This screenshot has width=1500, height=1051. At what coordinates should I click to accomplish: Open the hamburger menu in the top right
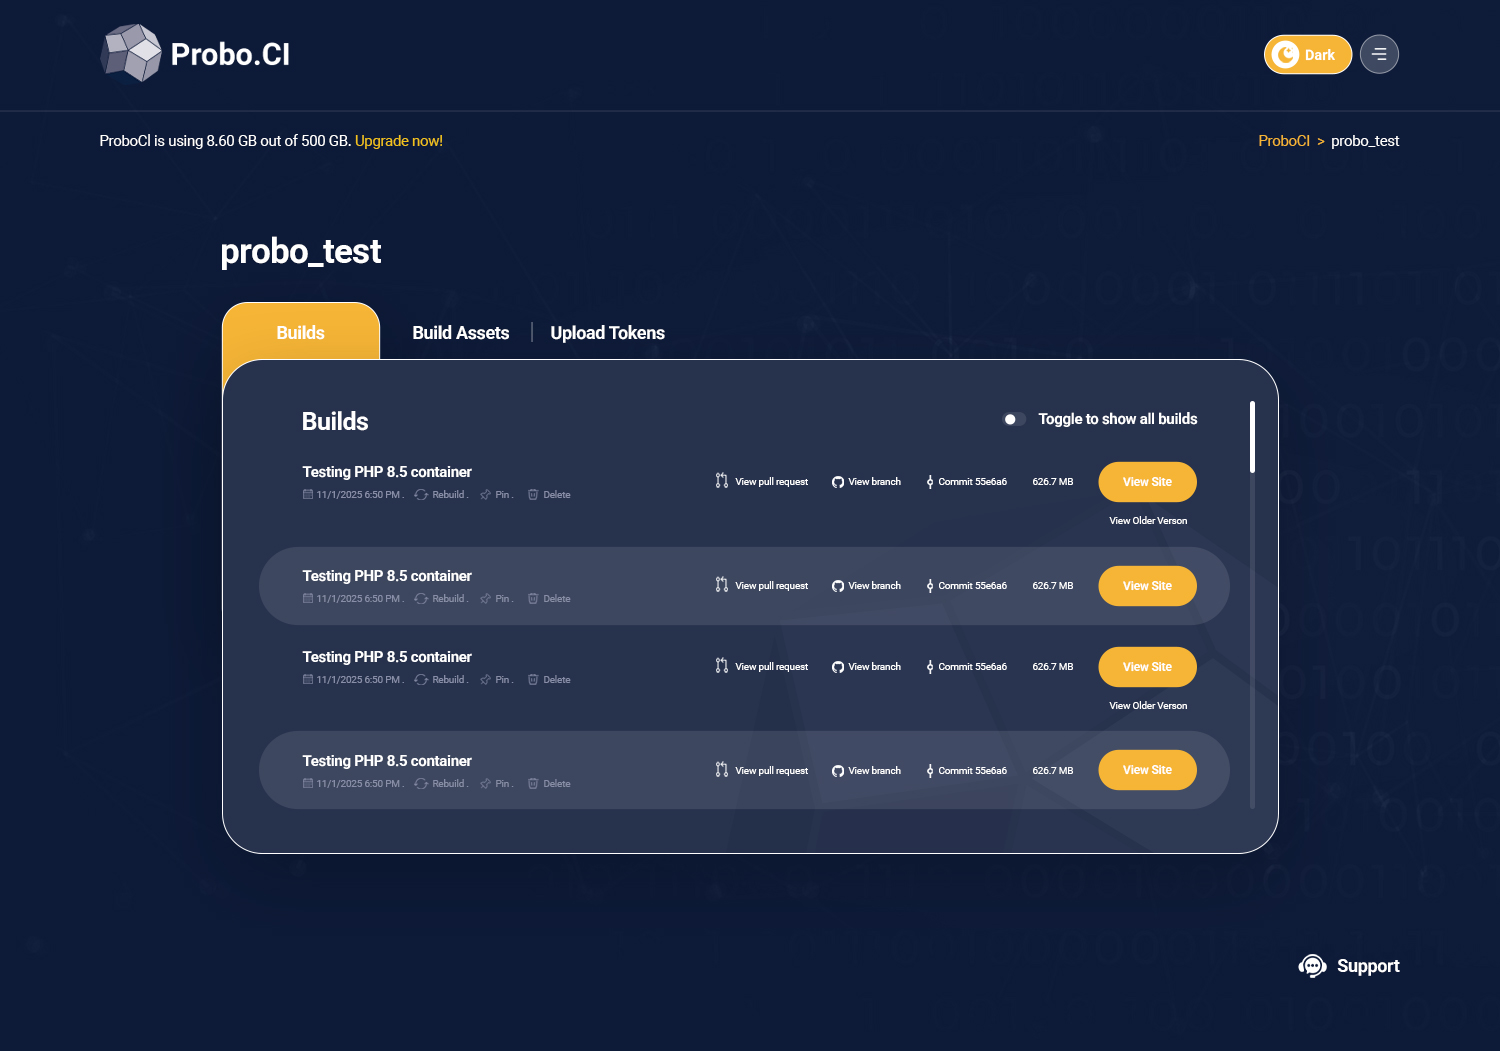(x=1379, y=54)
